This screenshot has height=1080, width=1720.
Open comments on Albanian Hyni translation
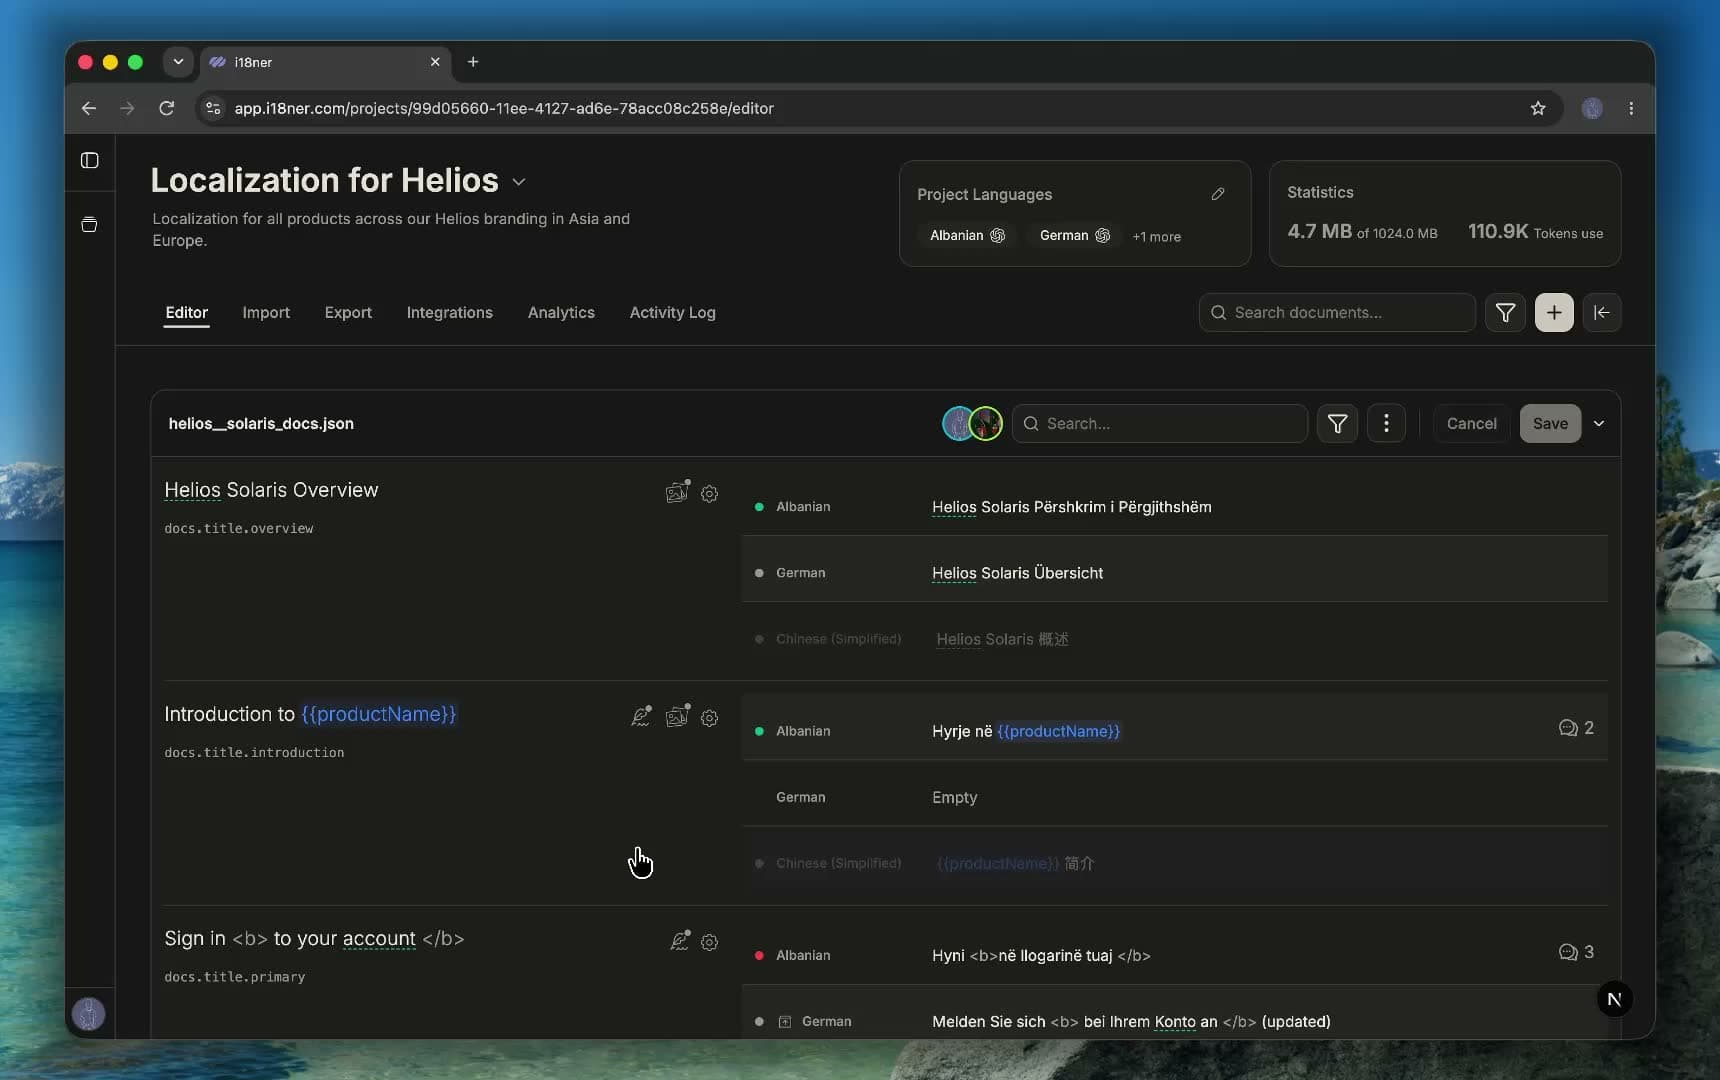pyautogui.click(x=1576, y=952)
